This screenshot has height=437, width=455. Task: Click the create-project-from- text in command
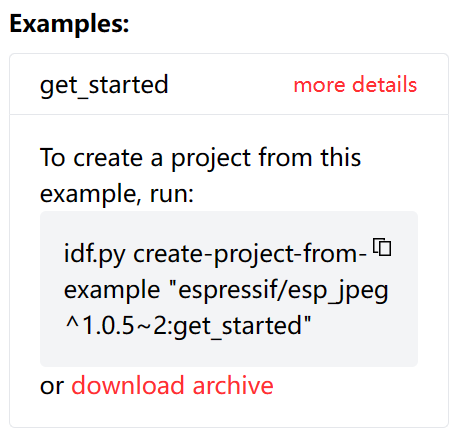(x=250, y=255)
